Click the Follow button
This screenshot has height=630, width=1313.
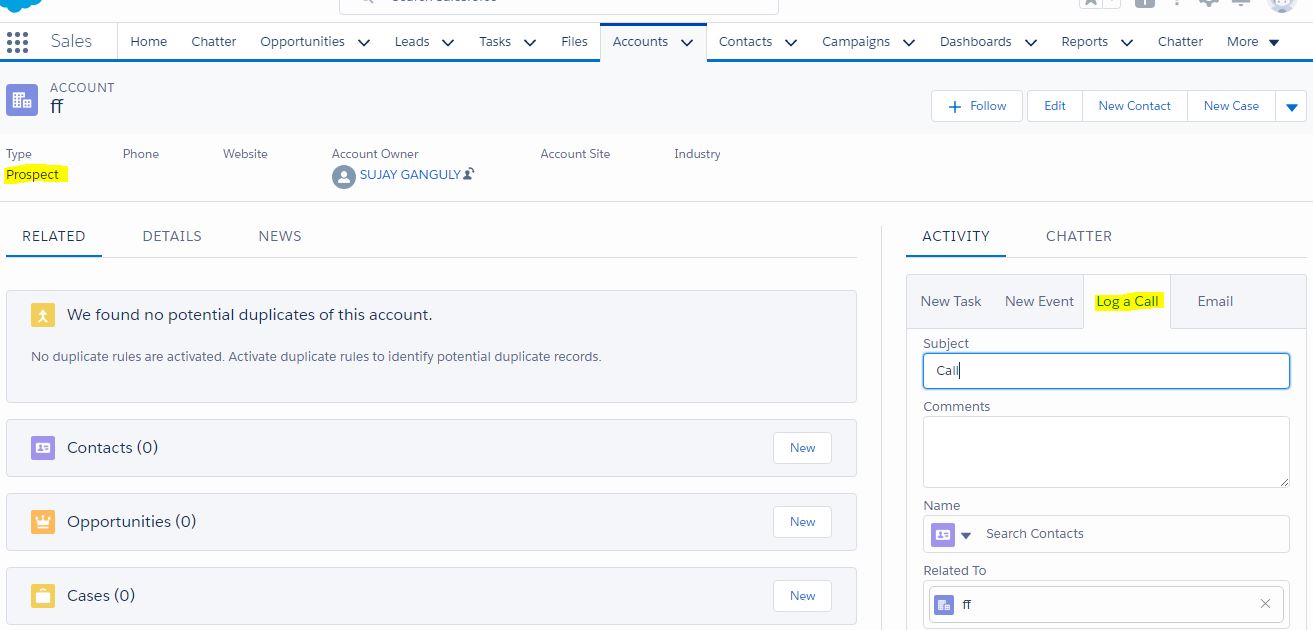click(x=977, y=106)
